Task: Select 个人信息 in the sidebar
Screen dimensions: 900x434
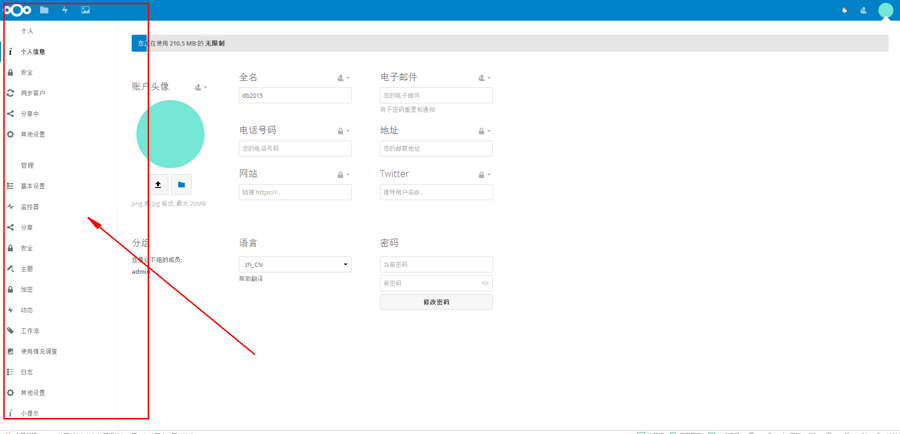Action: click(33, 52)
